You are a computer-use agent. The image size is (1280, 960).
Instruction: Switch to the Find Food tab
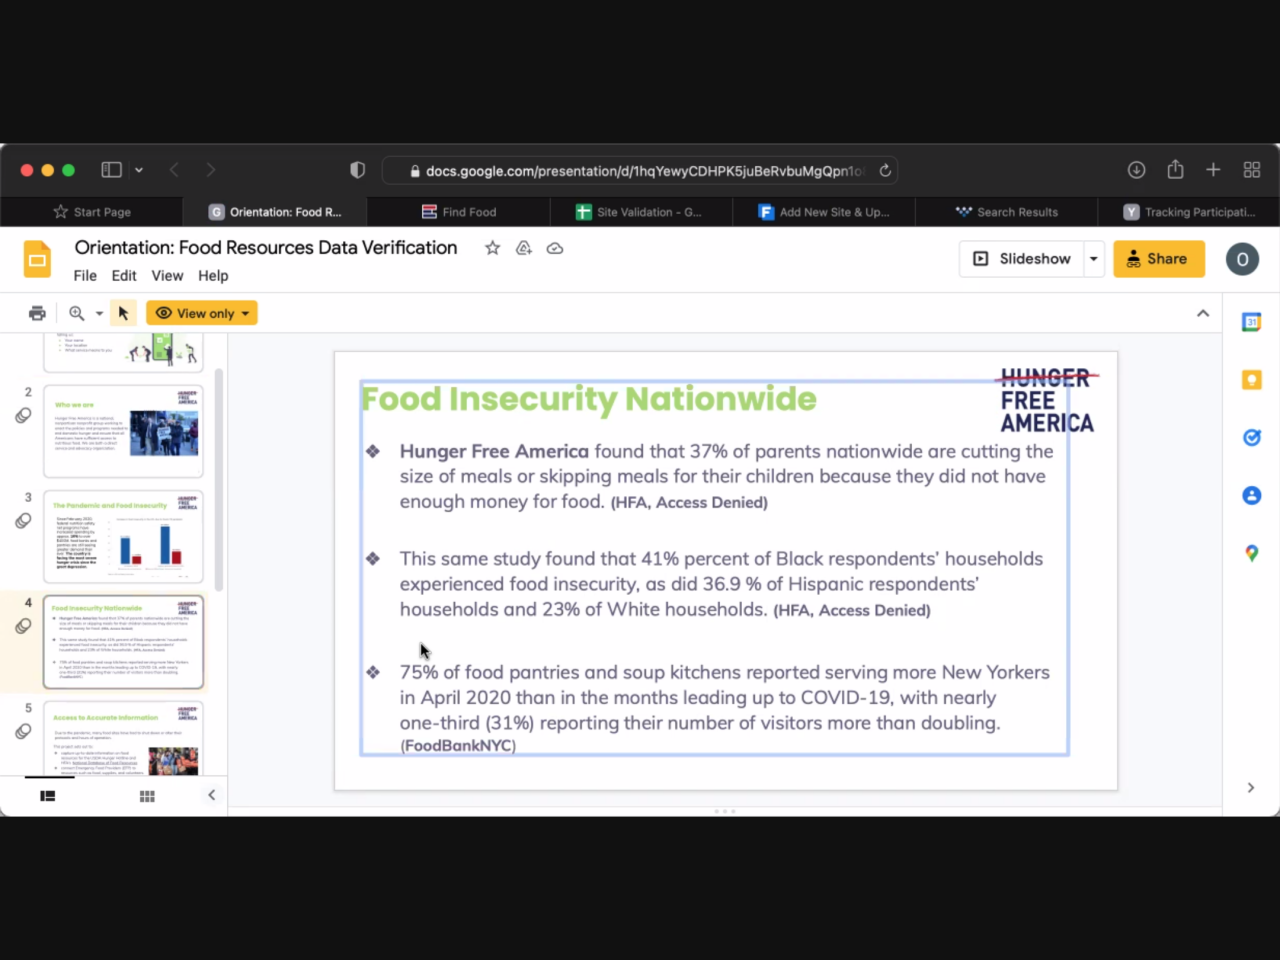(x=459, y=212)
